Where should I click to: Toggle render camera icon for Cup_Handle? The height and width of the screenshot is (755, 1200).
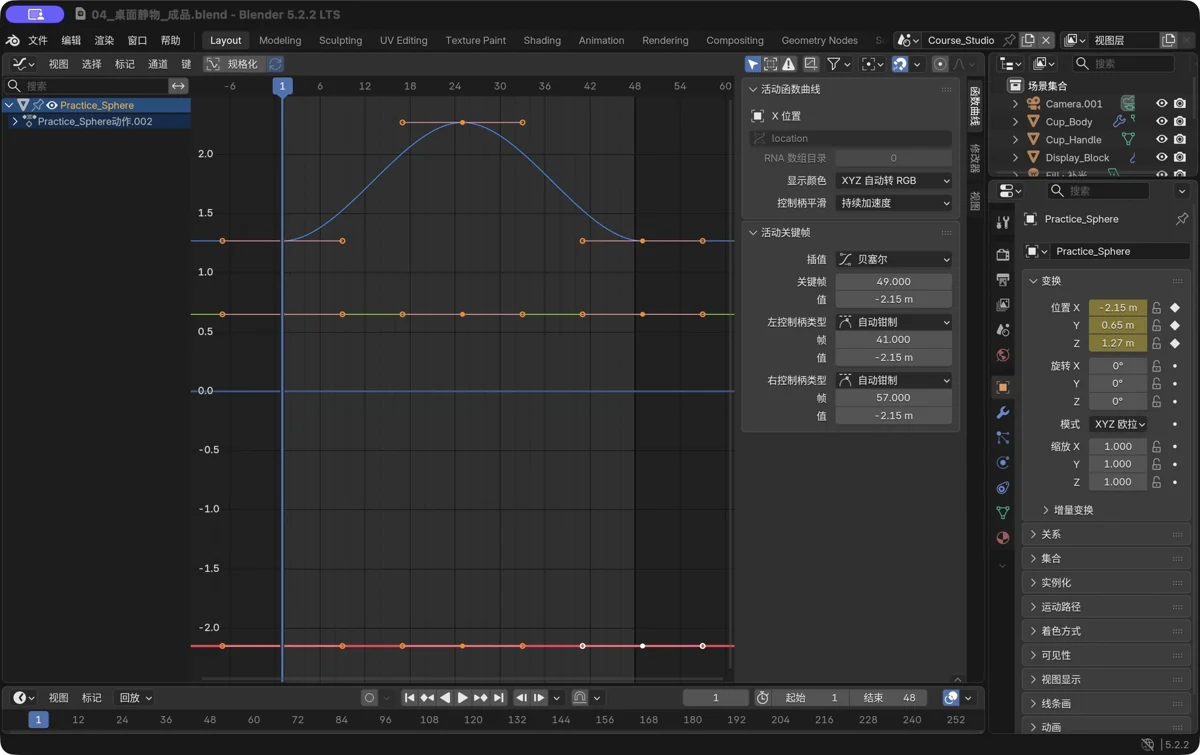[1180, 140]
